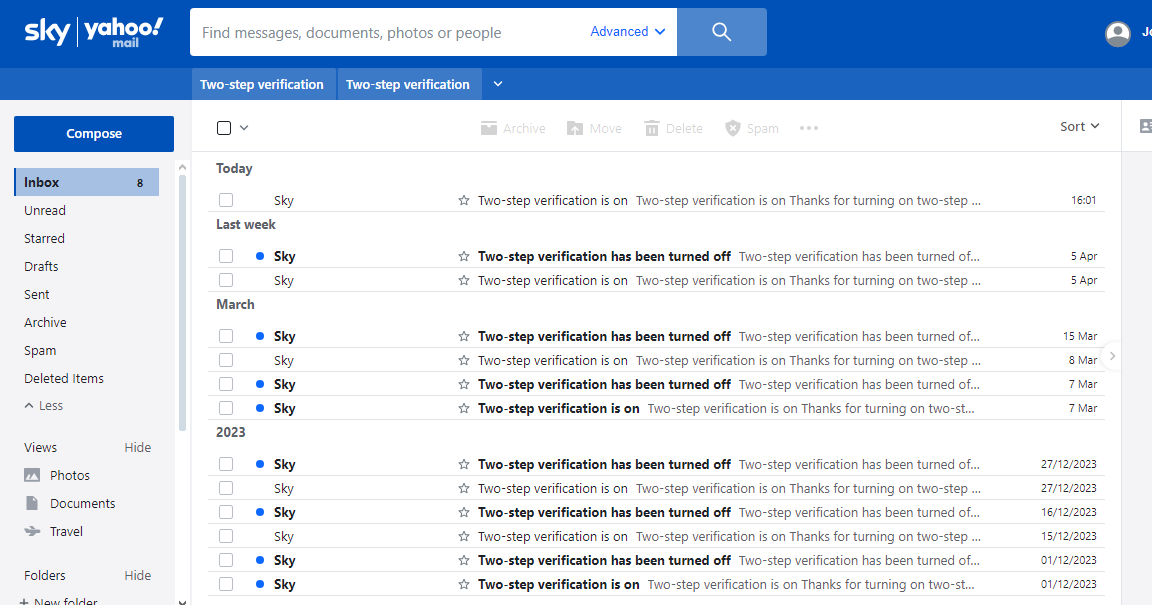Click the Move toolbar icon

coord(575,128)
